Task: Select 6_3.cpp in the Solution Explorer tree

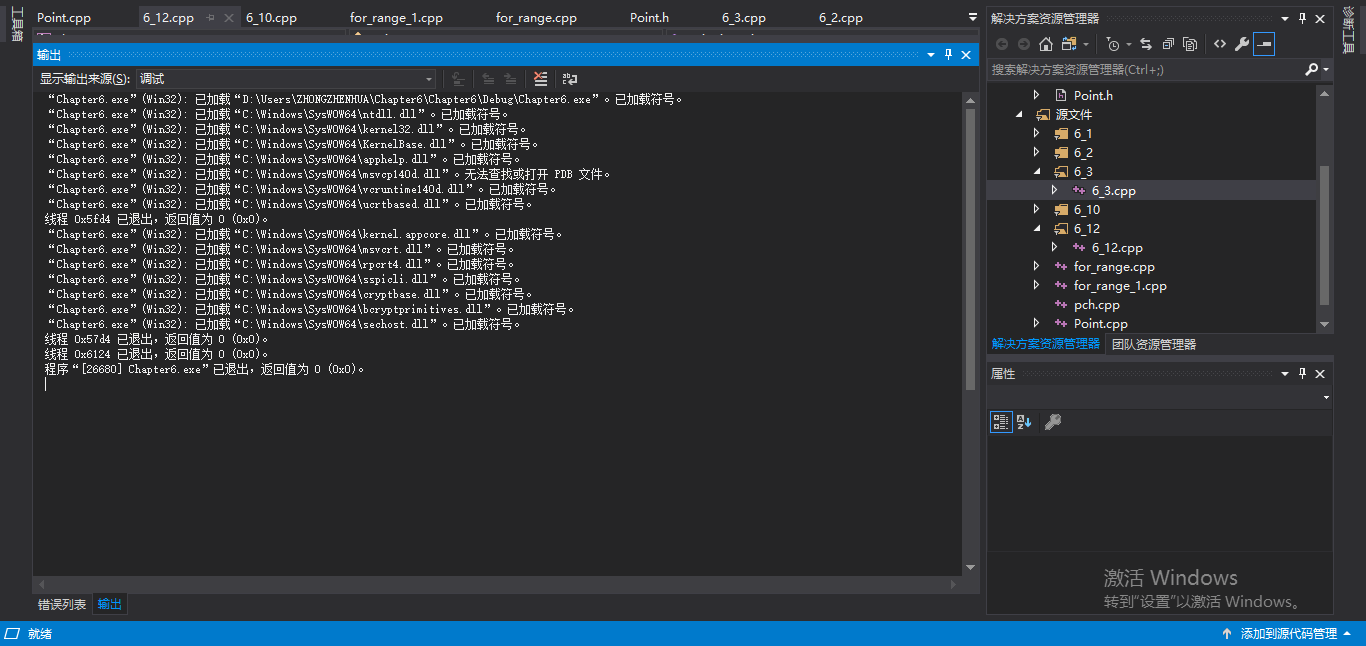Action: pyautogui.click(x=1113, y=190)
